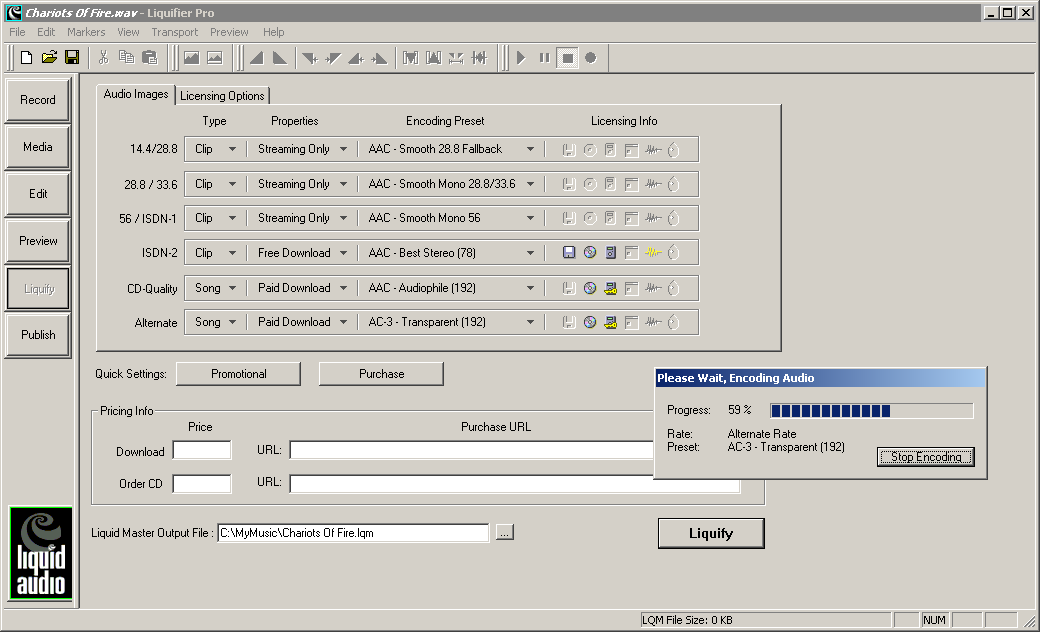Open the File menu
1040x632 pixels.
pos(17,32)
